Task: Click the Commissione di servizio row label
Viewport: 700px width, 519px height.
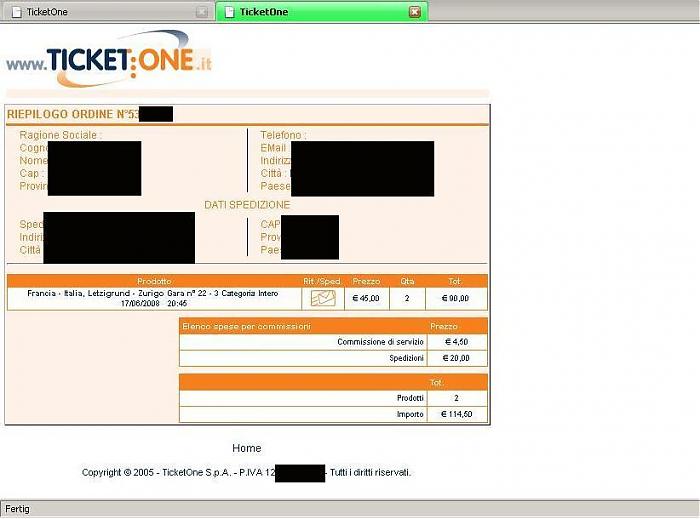Action: [x=380, y=342]
